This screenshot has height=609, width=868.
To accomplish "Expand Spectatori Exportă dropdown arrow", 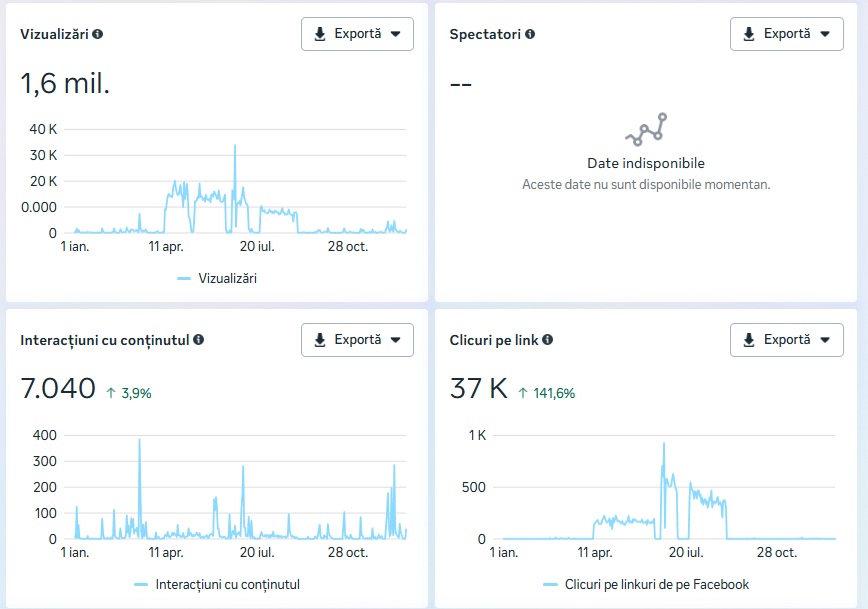I will point(824,34).
